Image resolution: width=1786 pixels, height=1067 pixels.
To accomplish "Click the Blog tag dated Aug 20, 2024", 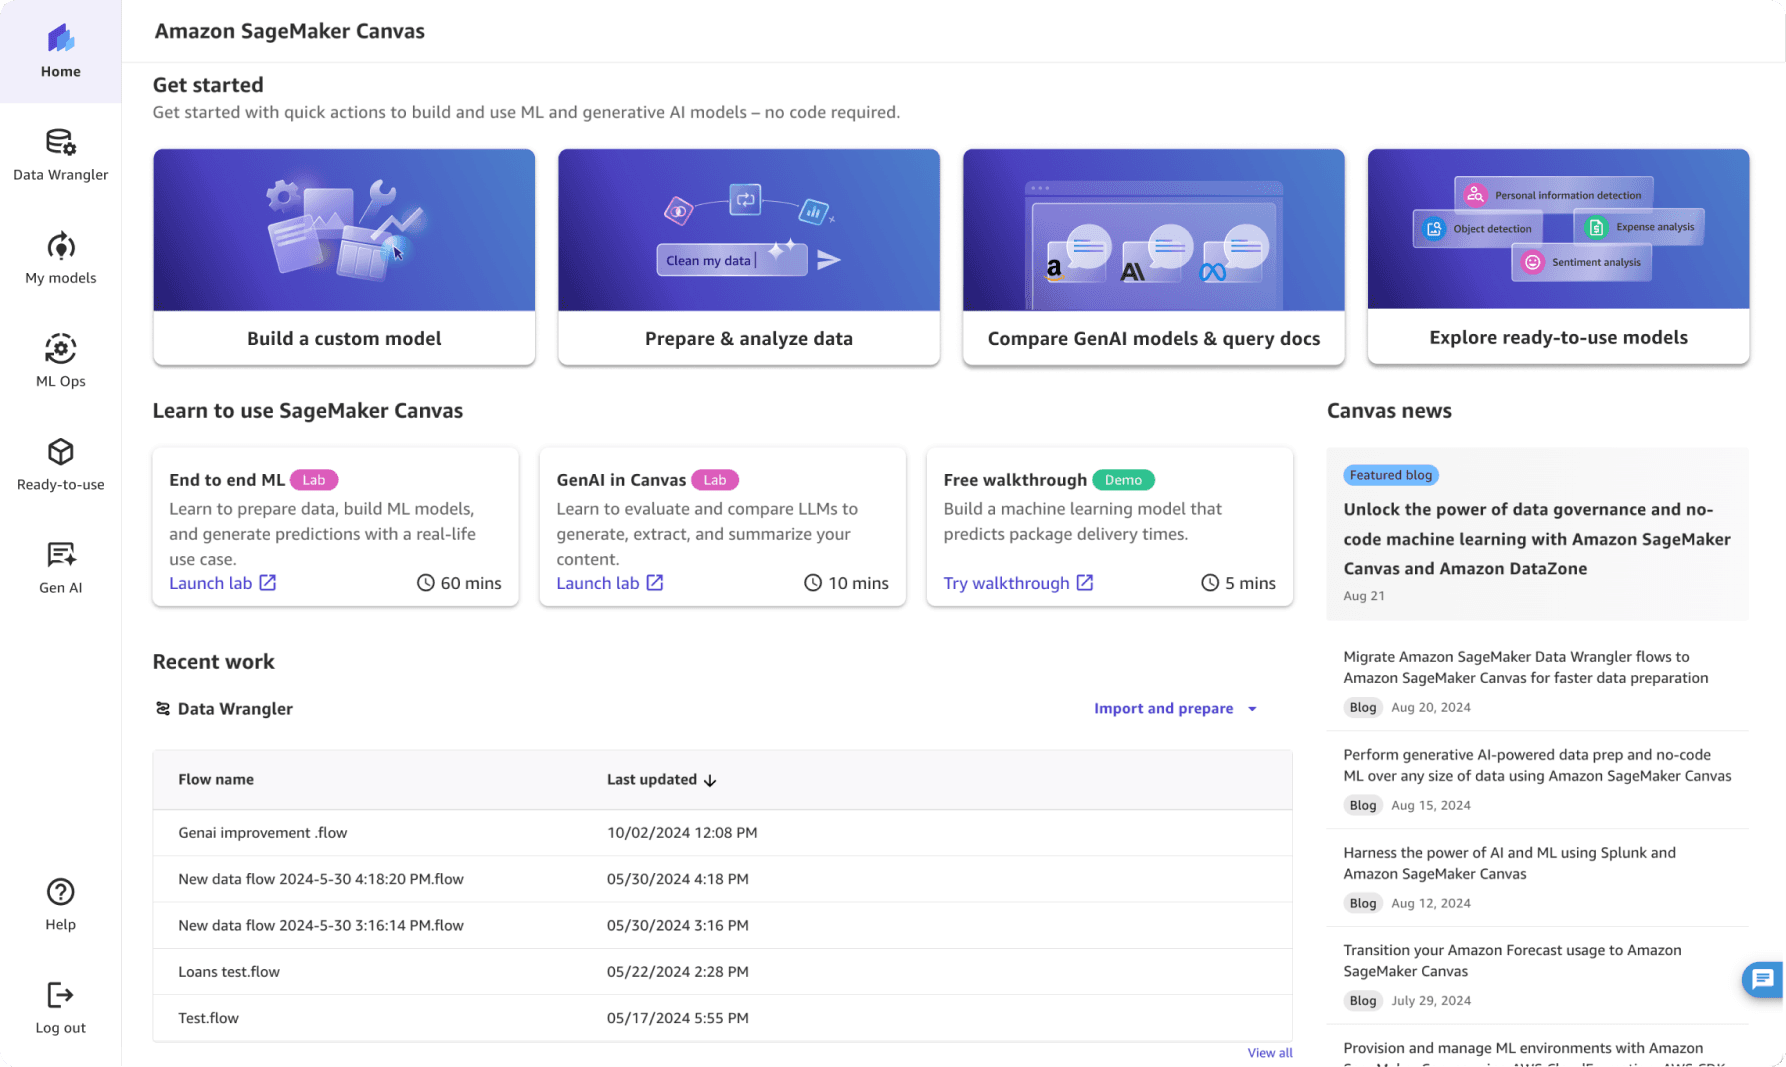I will point(1363,707).
